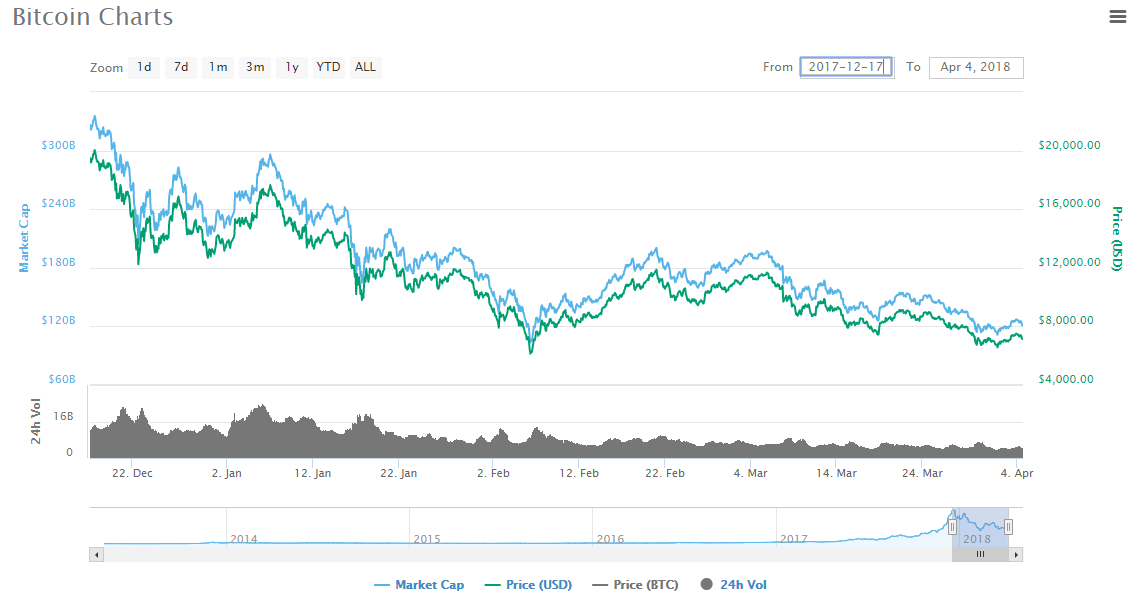Click the navigator left scroll arrow
Image resolution: width=1137 pixels, height=599 pixels.
[96, 555]
